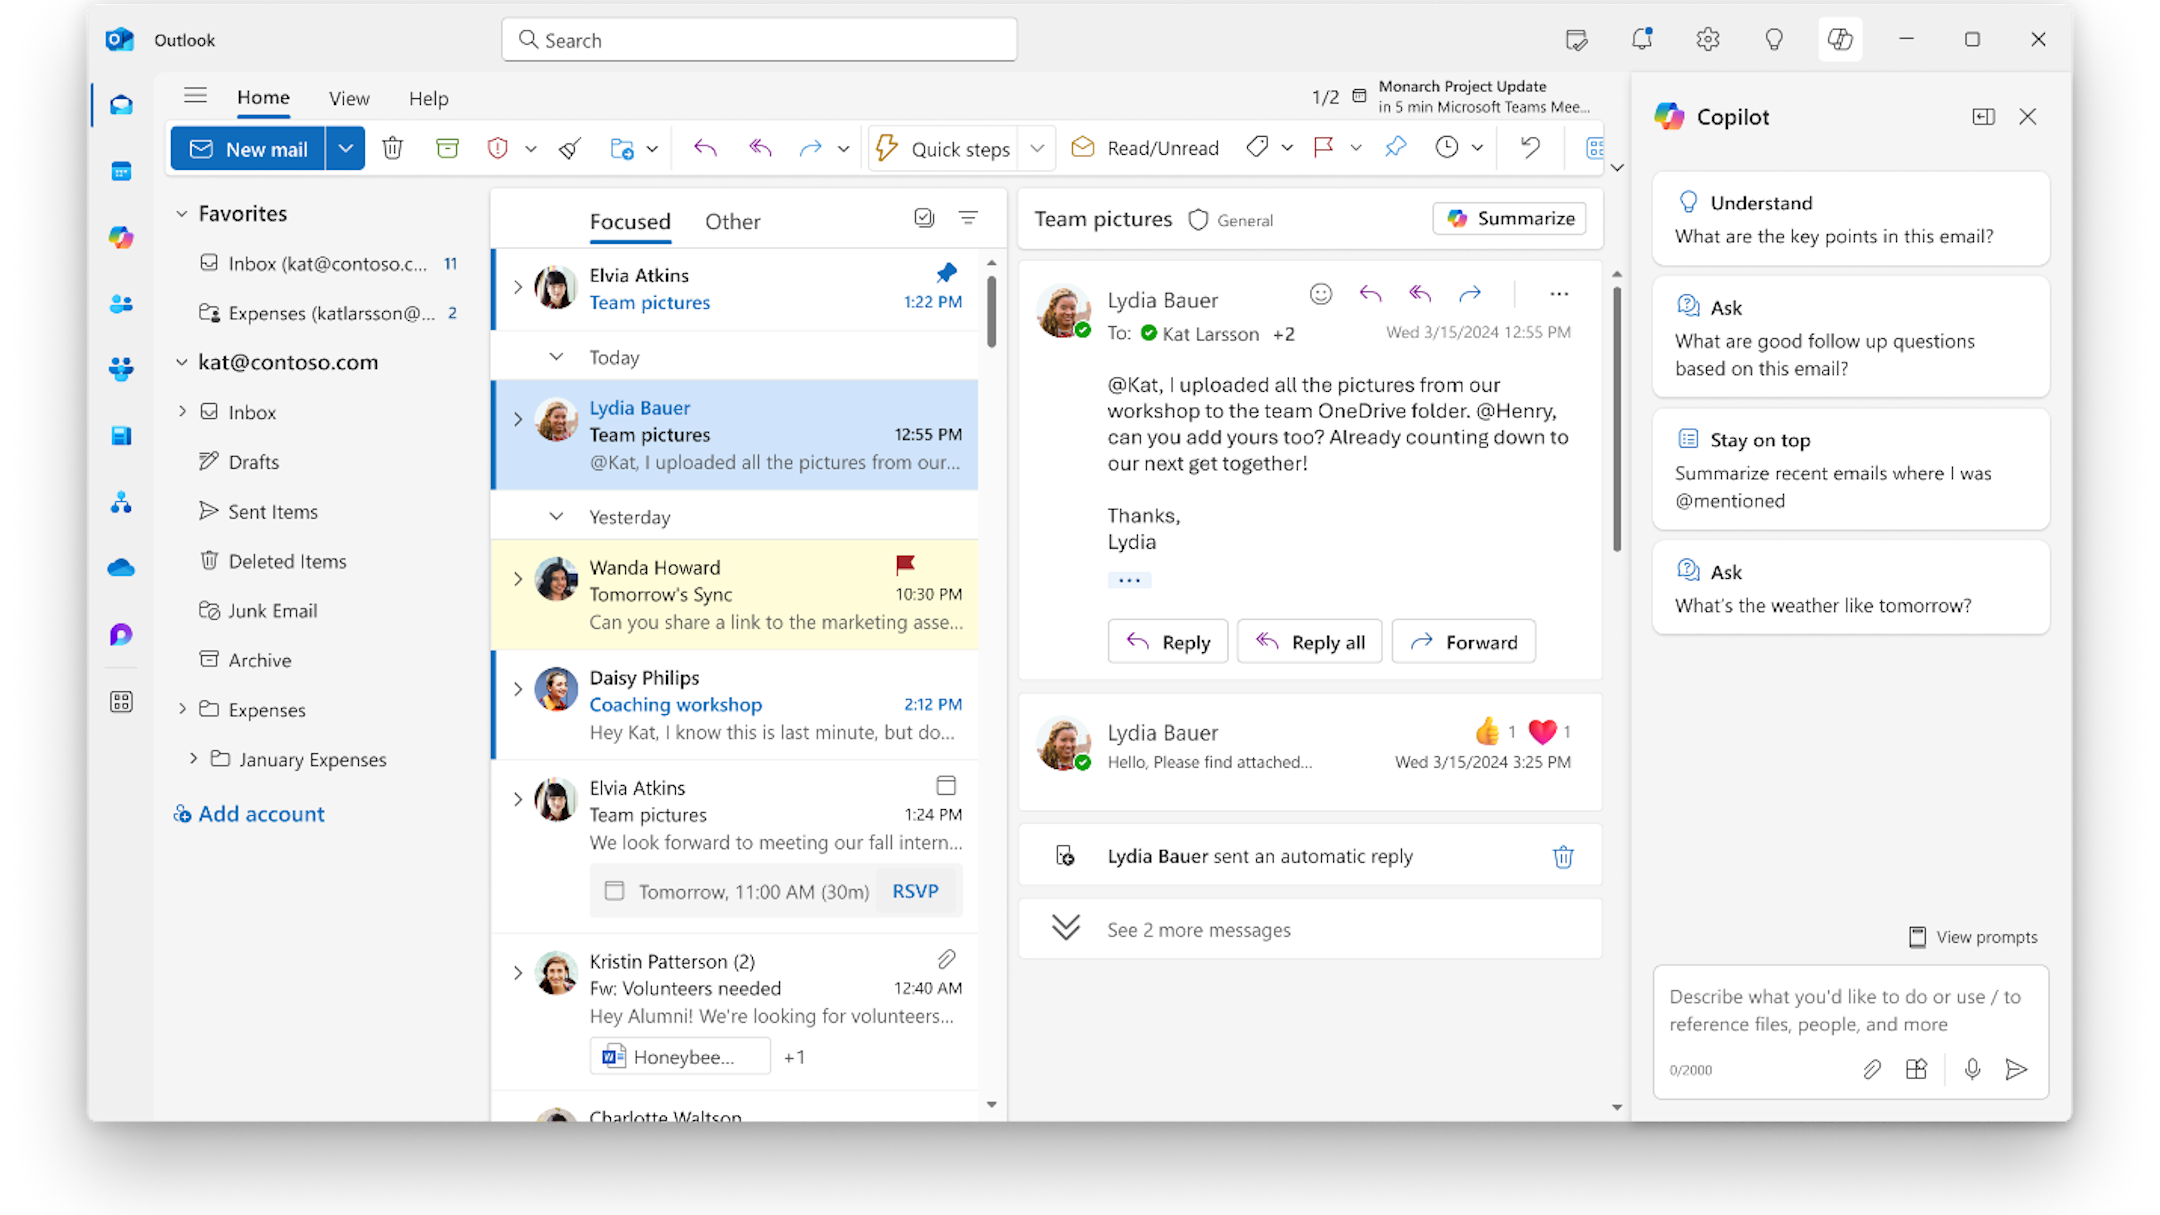Switch to the Focused inbox tab
This screenshot has width=2160, height=1215.
[x=629, y=220]
